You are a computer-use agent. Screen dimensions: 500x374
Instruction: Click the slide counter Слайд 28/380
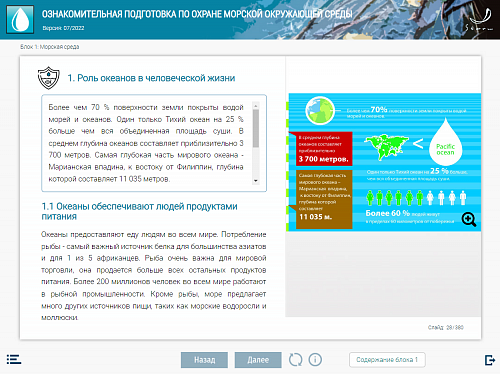(445, 327)
